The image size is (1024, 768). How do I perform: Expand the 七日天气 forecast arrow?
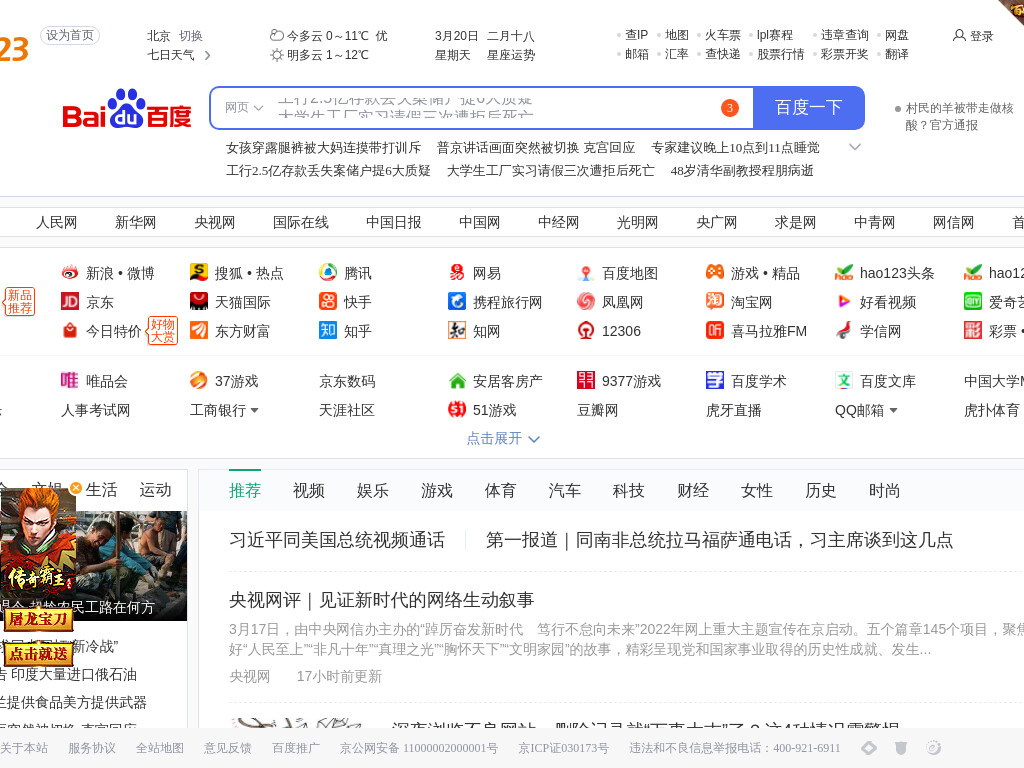pyautogui.click(x=208, y=56)
